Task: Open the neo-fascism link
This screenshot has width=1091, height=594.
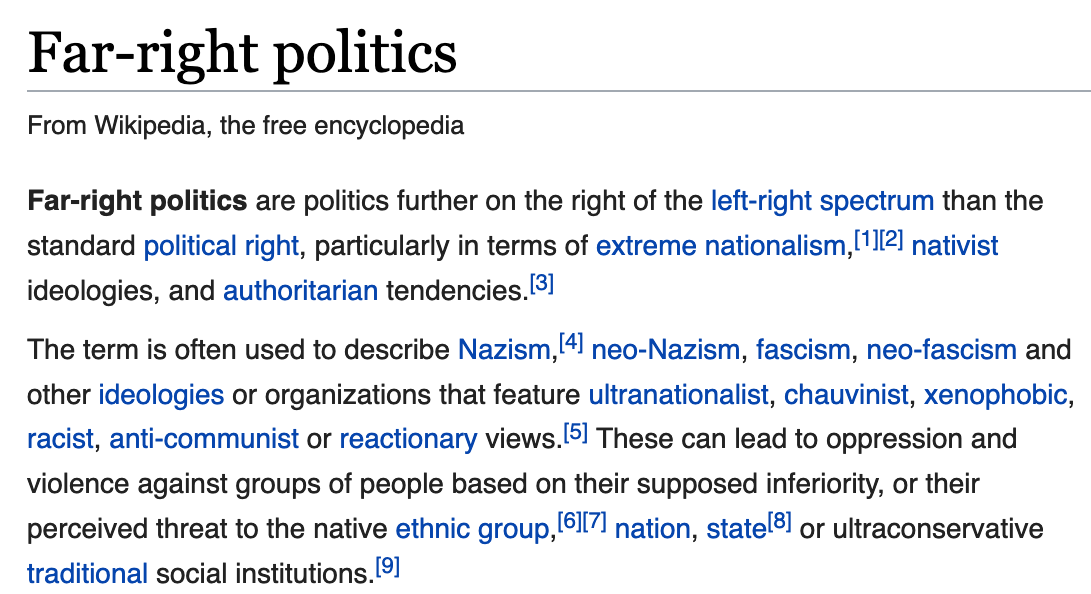Action: [x=941, y=350]
